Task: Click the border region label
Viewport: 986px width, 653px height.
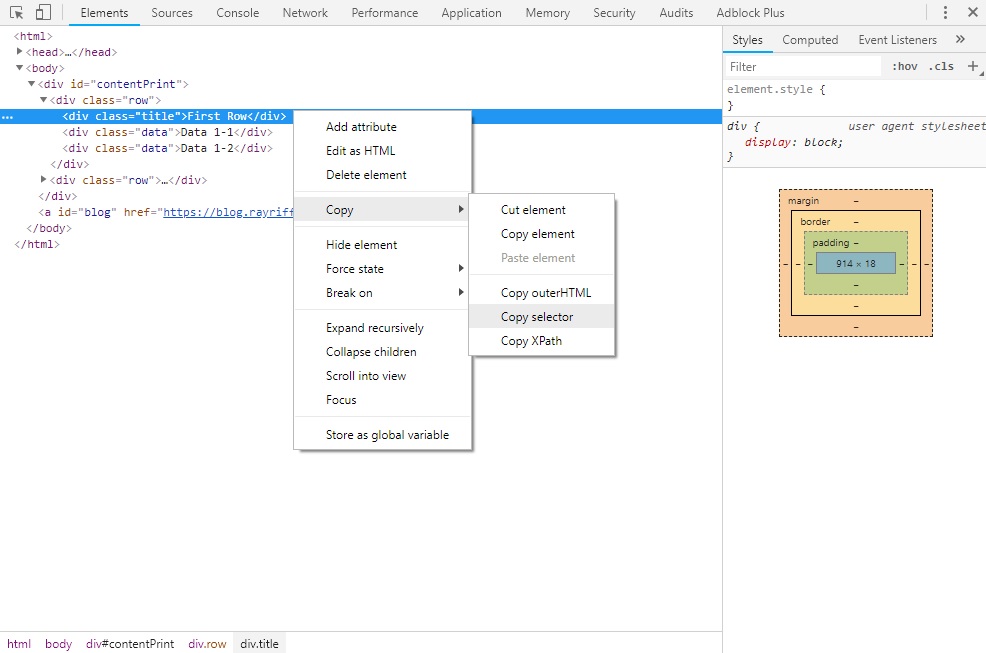Action: tap(815, 221)
